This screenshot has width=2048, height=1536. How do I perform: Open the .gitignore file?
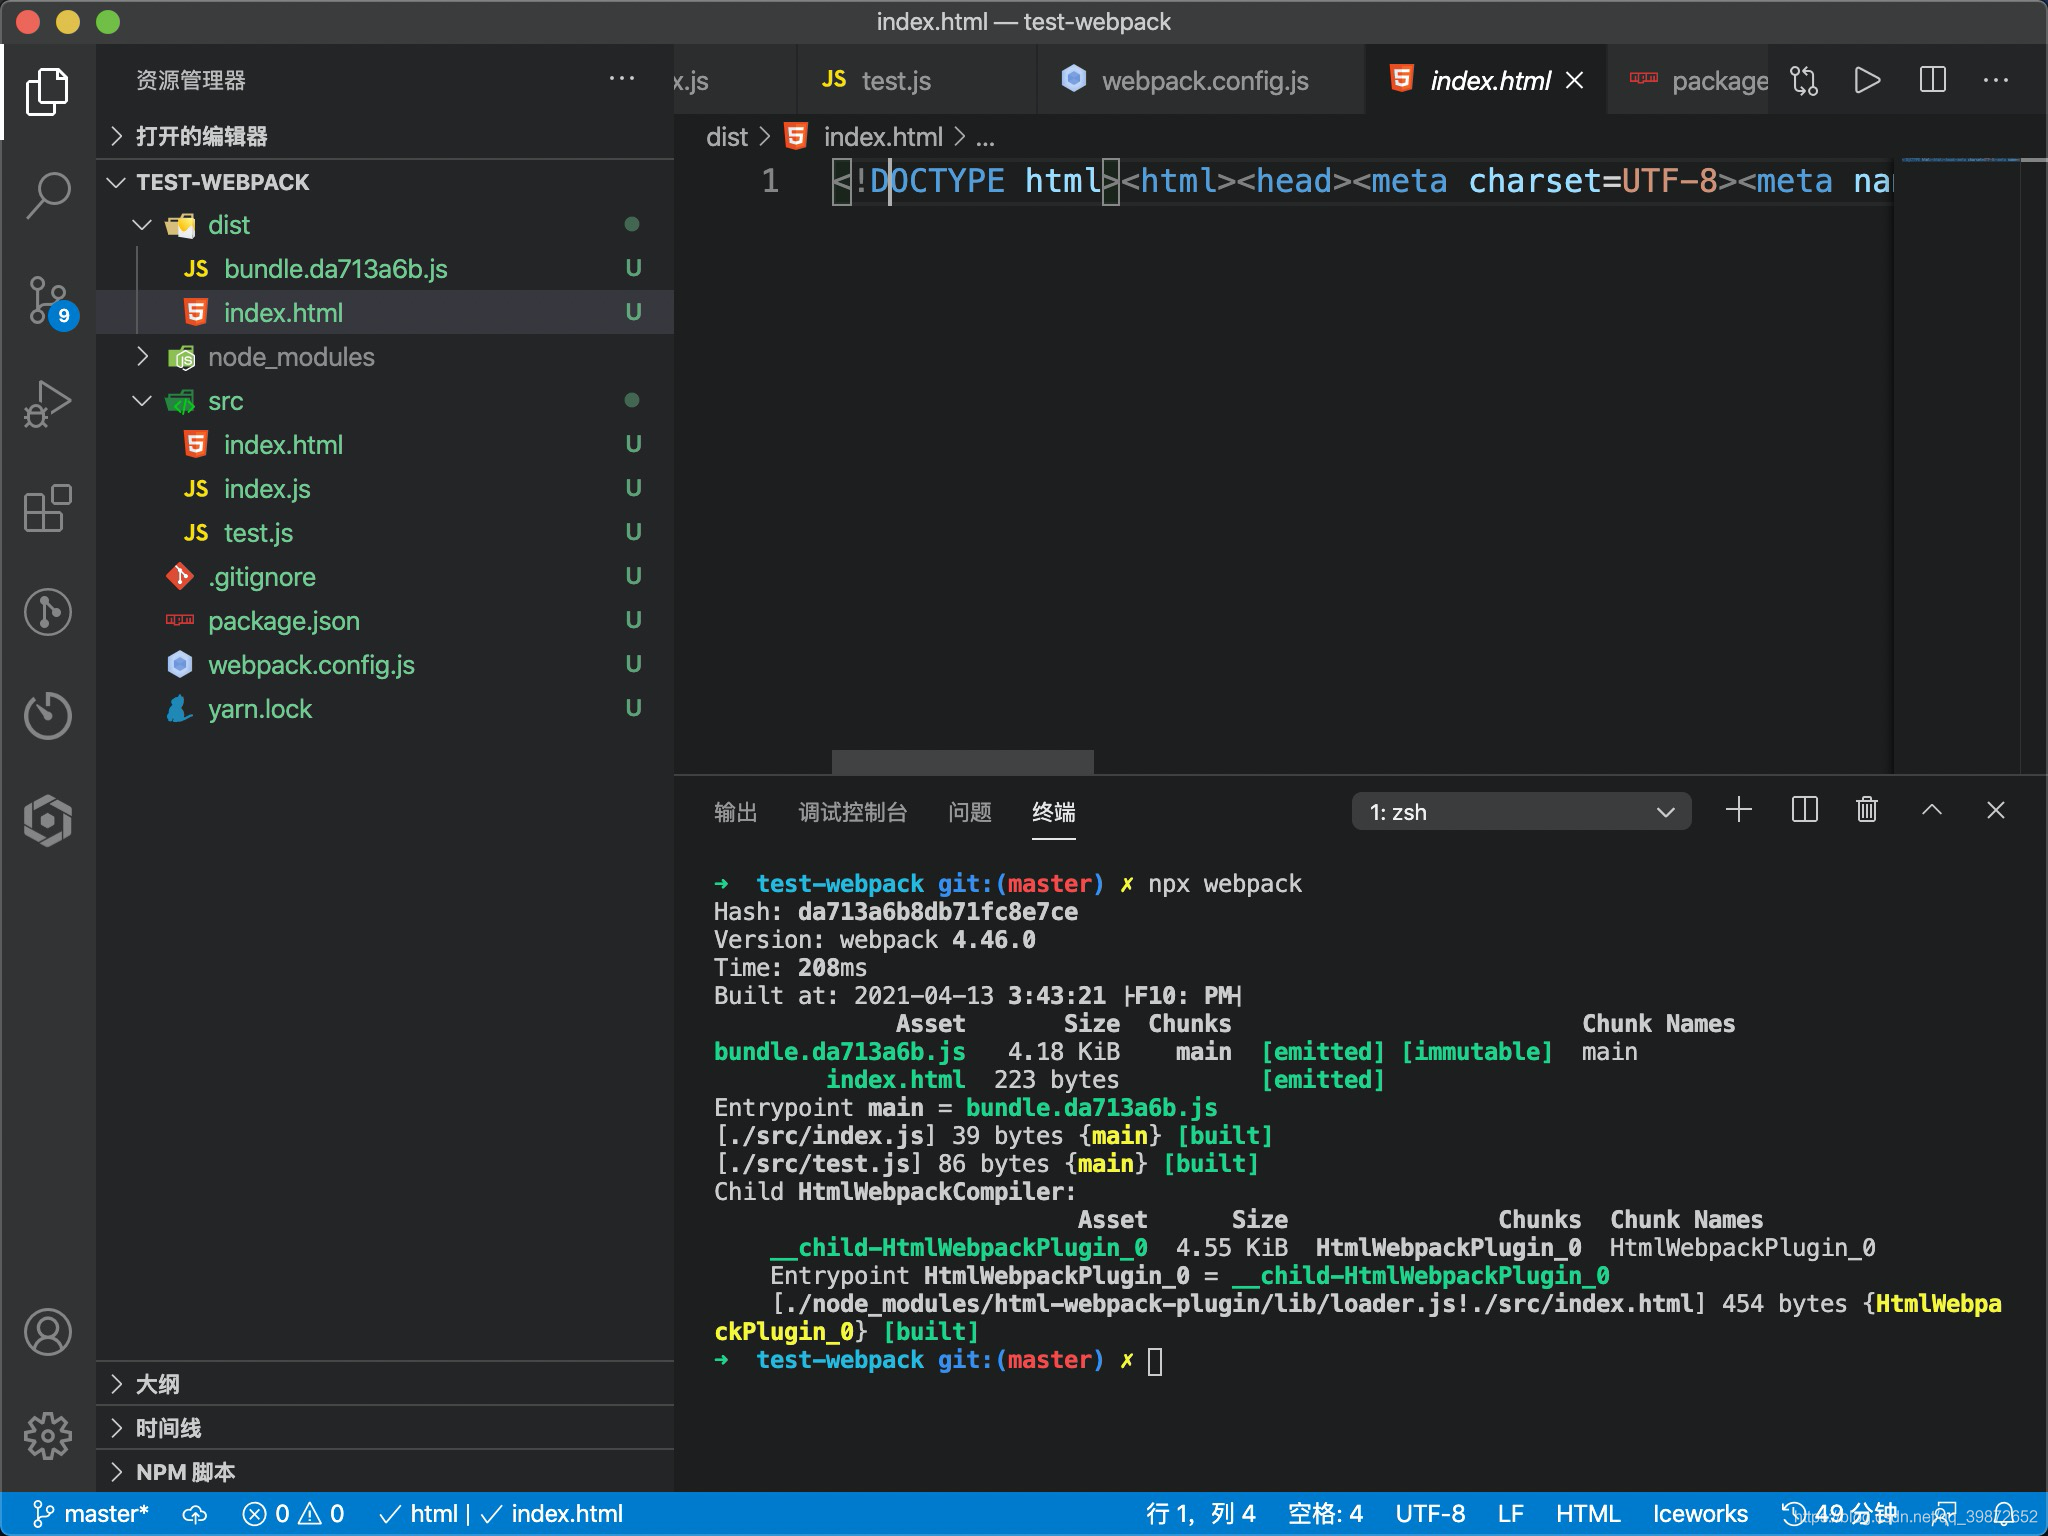pos(385,577)
